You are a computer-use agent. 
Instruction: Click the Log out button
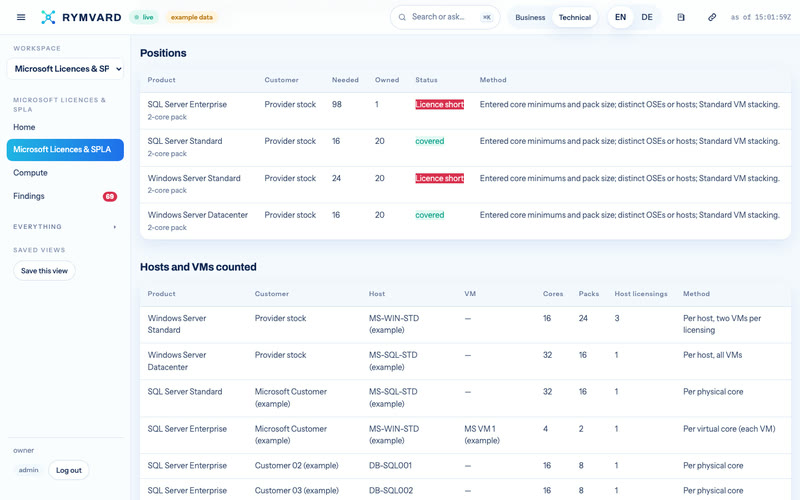coord(69,470)
